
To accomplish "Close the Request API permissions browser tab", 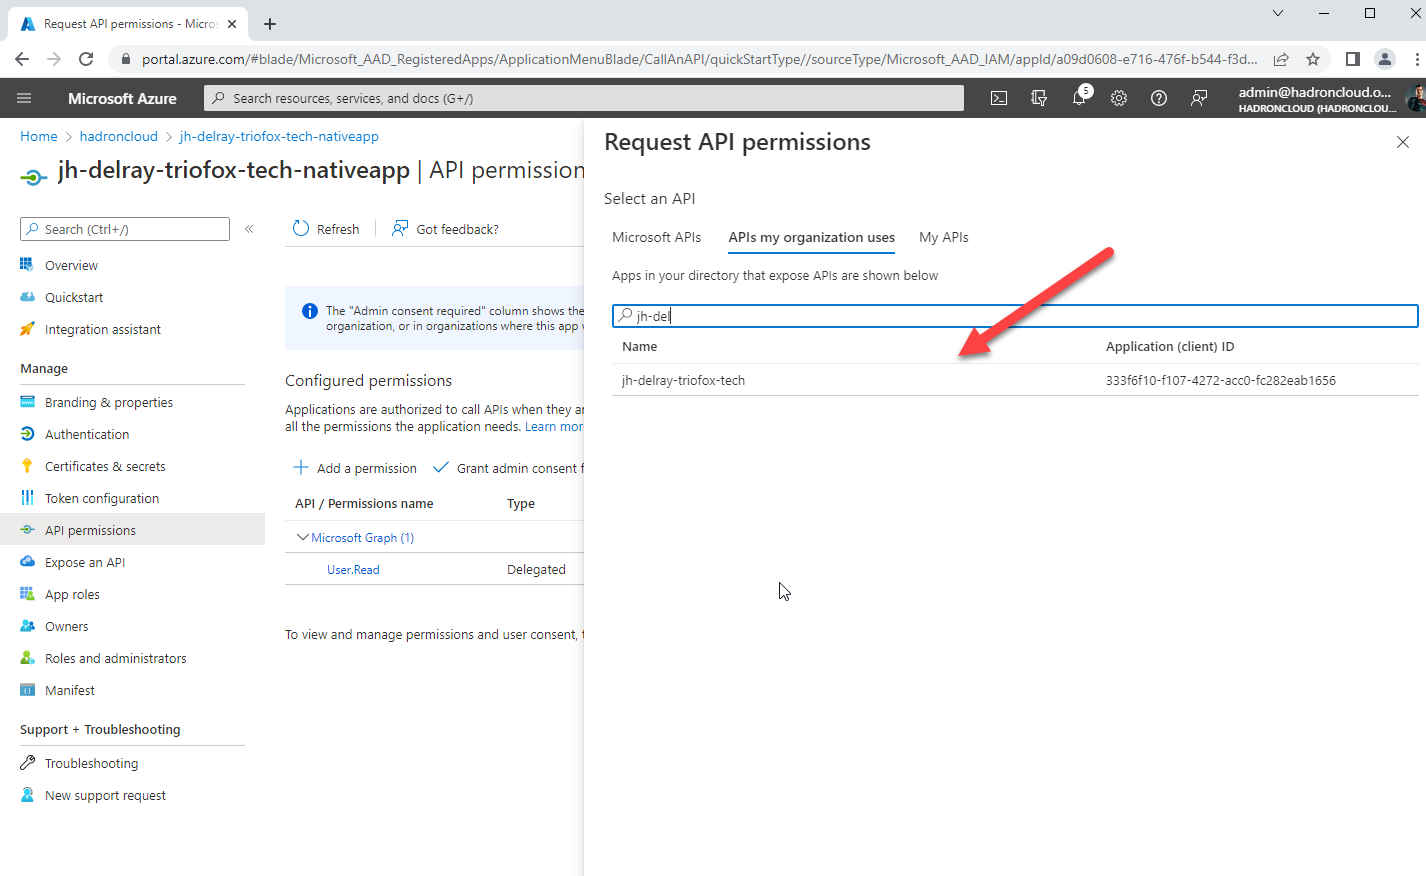I will pos(232,24).
